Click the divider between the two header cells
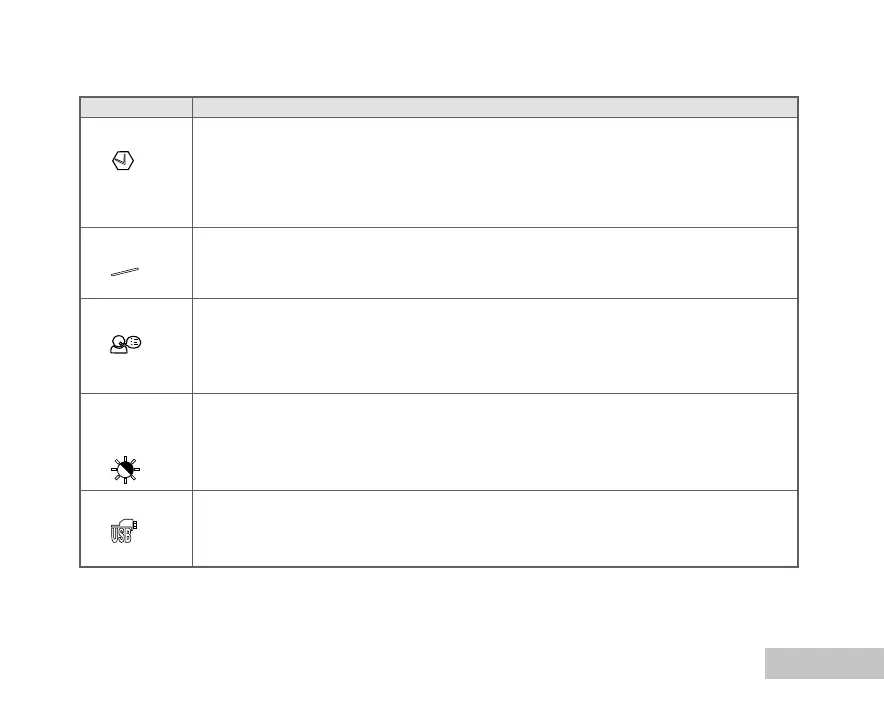The width and height of the screenshot is (884, 714). point(192,107)
